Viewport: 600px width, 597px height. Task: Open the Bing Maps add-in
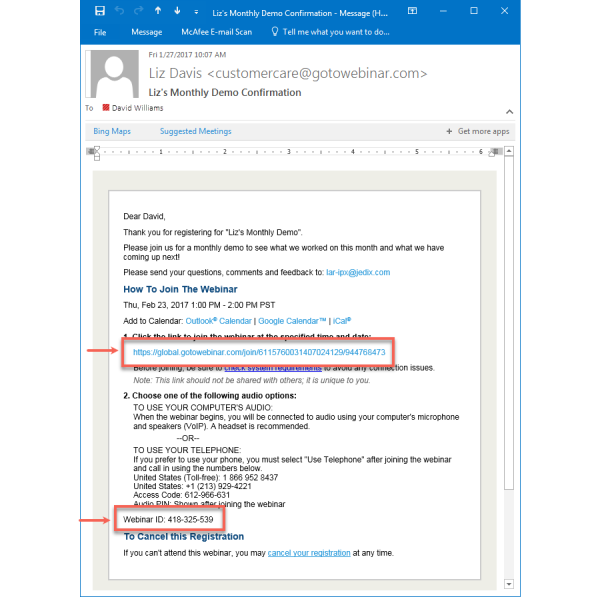pos(112,131)
